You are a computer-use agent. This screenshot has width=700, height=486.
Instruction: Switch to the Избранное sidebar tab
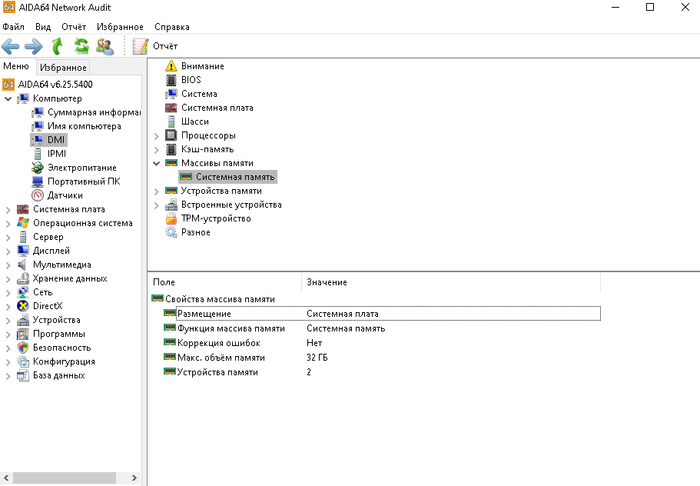pyautogui.click(x=63, y=67)
